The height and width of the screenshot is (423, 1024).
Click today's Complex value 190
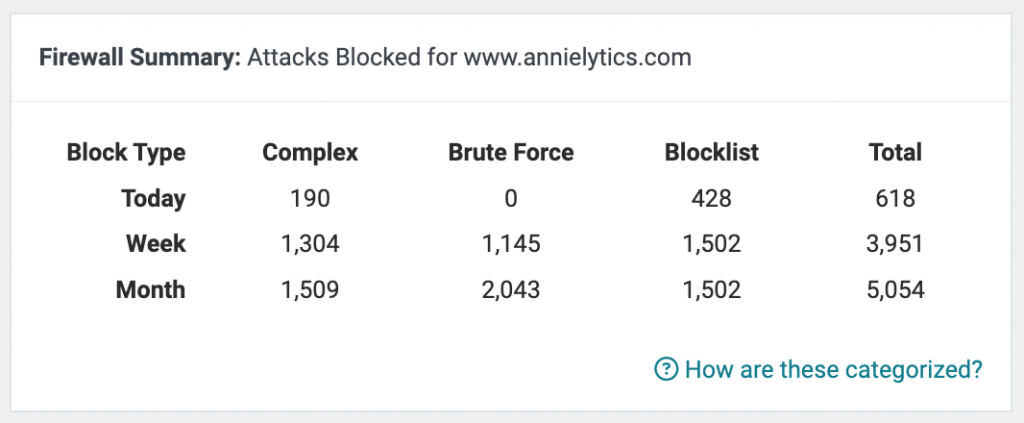coord(310,199)
